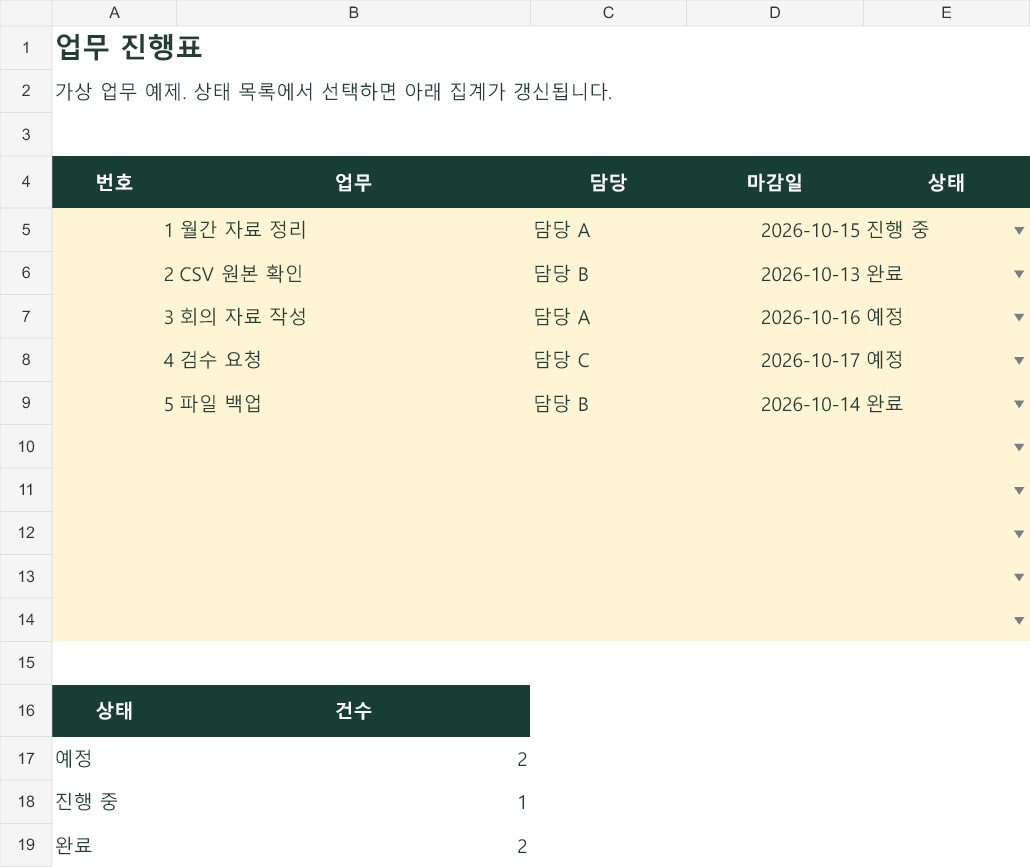The image size is (1030, 867).
Task: Select row 1 header
Action: pyautogui.click(x=26, y=48)
